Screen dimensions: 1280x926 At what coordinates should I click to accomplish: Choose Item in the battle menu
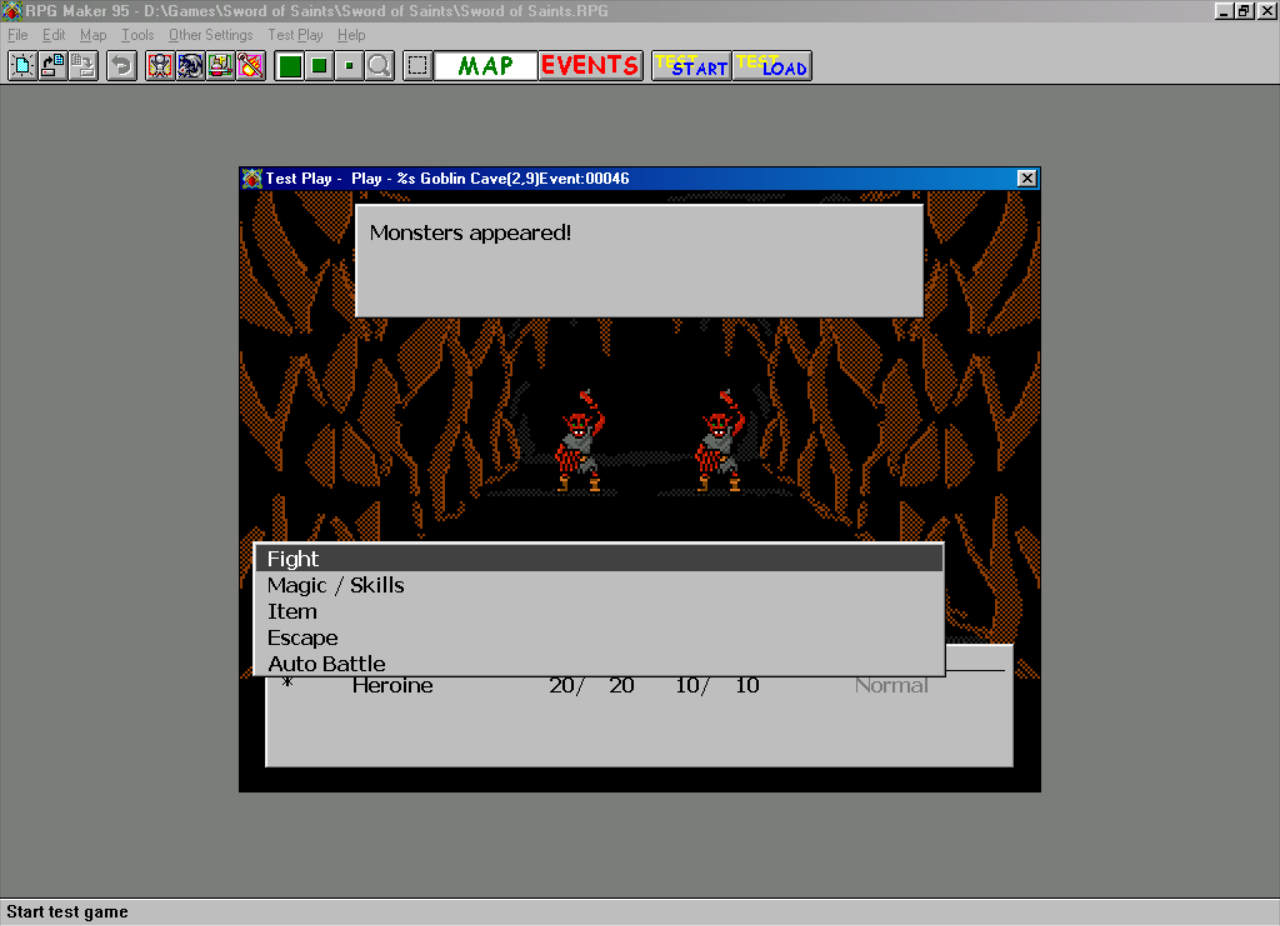tap(599, 611)
